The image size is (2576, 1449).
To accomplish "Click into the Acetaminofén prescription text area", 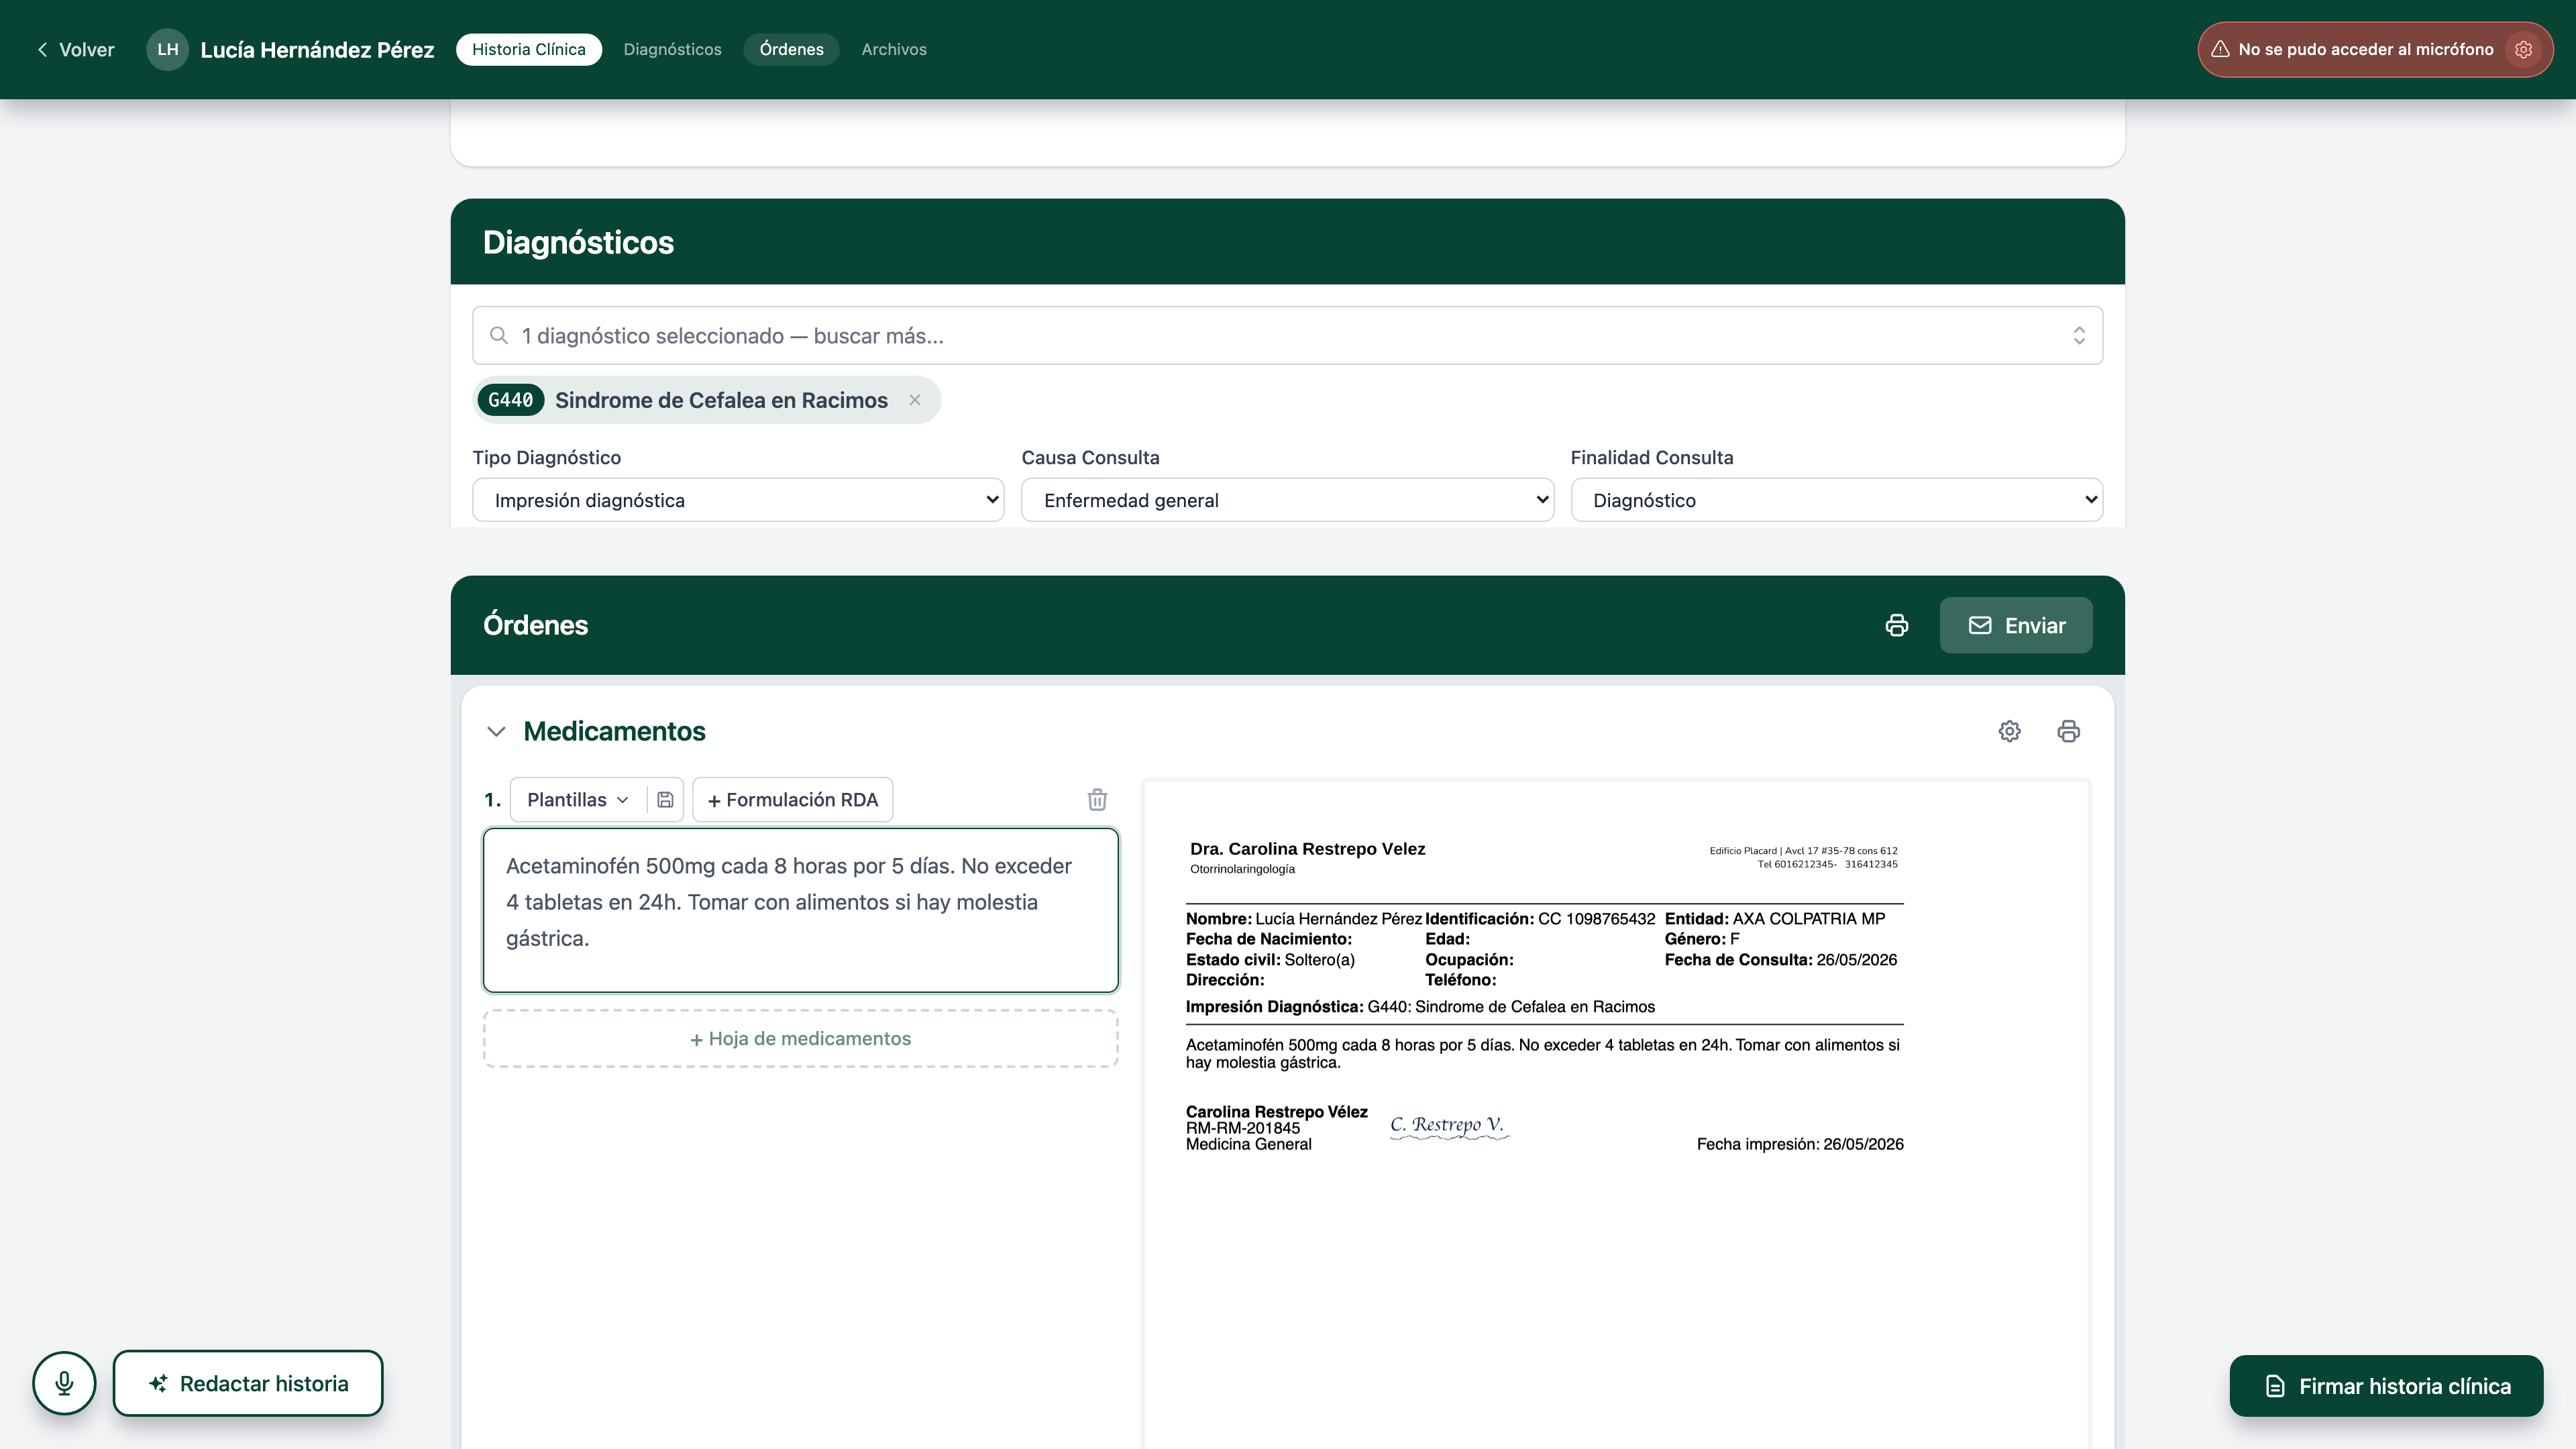I will (x=800, y=910).
